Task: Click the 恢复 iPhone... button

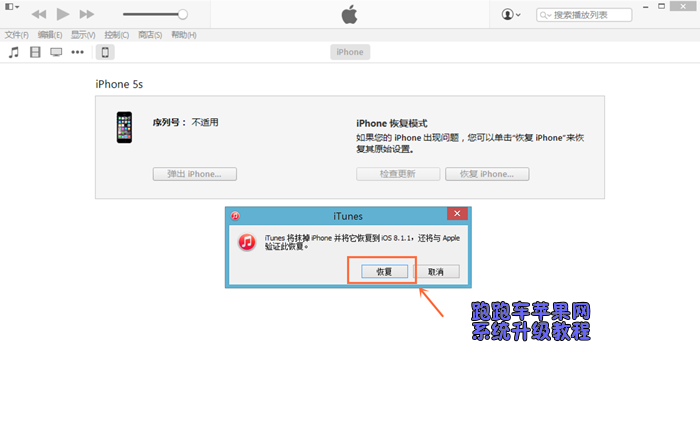Action: pos(487,174)
